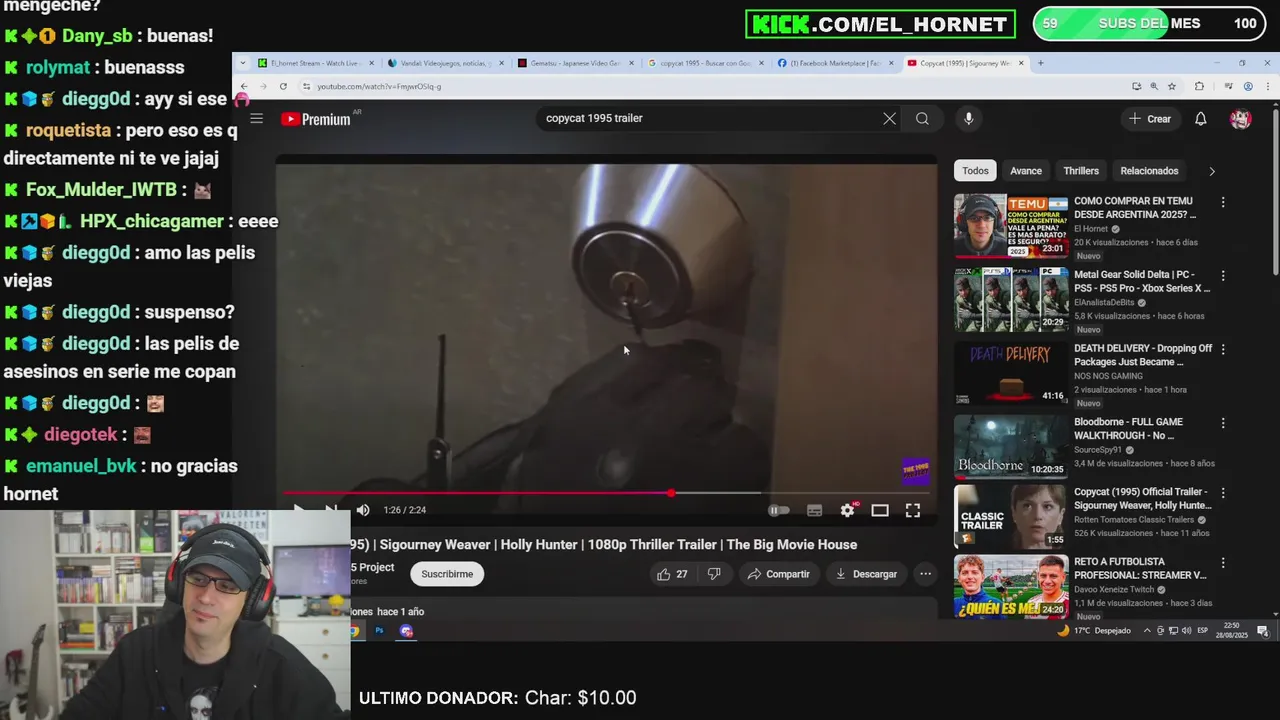Like the video with thumbs up
The image size is (1280, 720).
tap(672, 574)
